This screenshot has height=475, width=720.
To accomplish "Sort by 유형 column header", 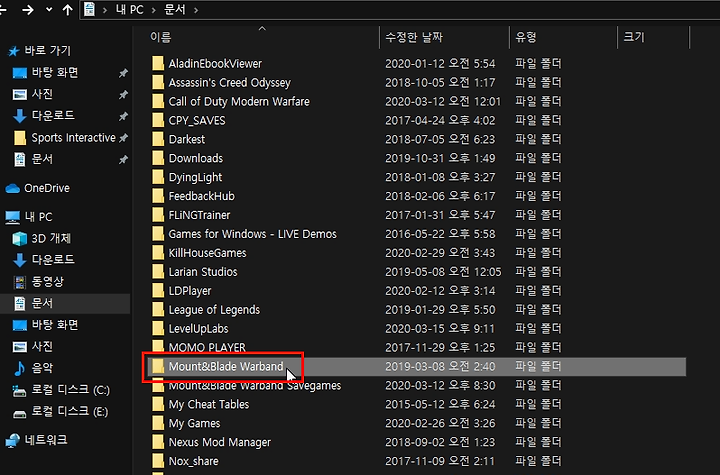I will 526,37.
